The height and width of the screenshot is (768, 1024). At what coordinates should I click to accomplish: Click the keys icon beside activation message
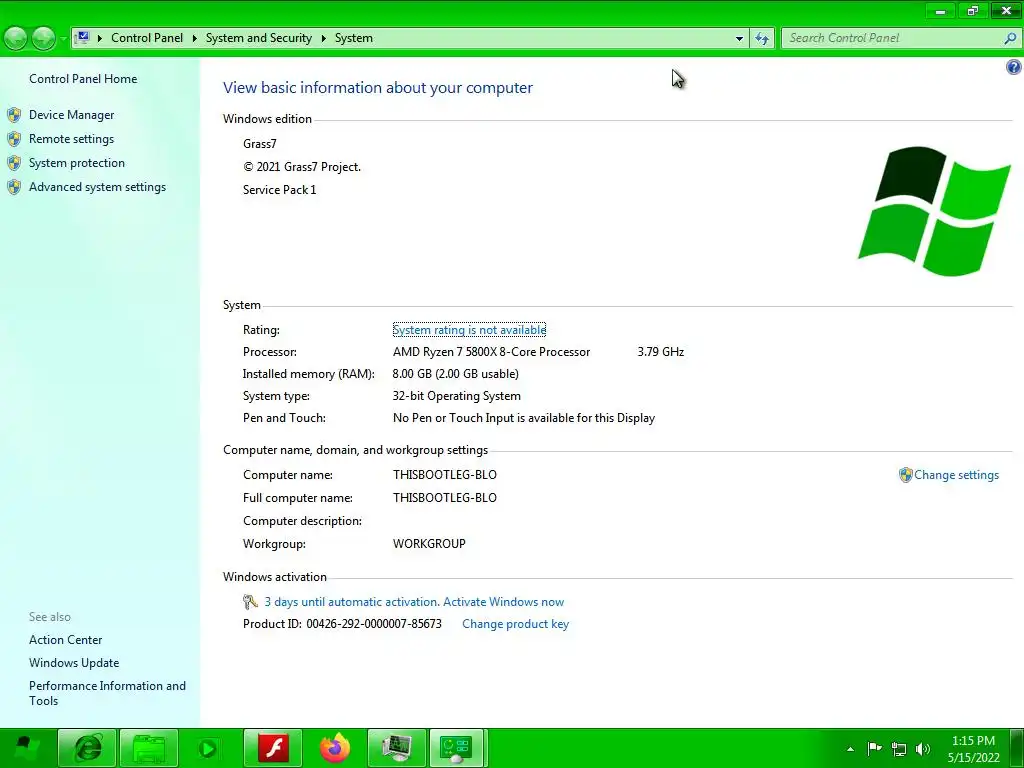tap(250, 601)
